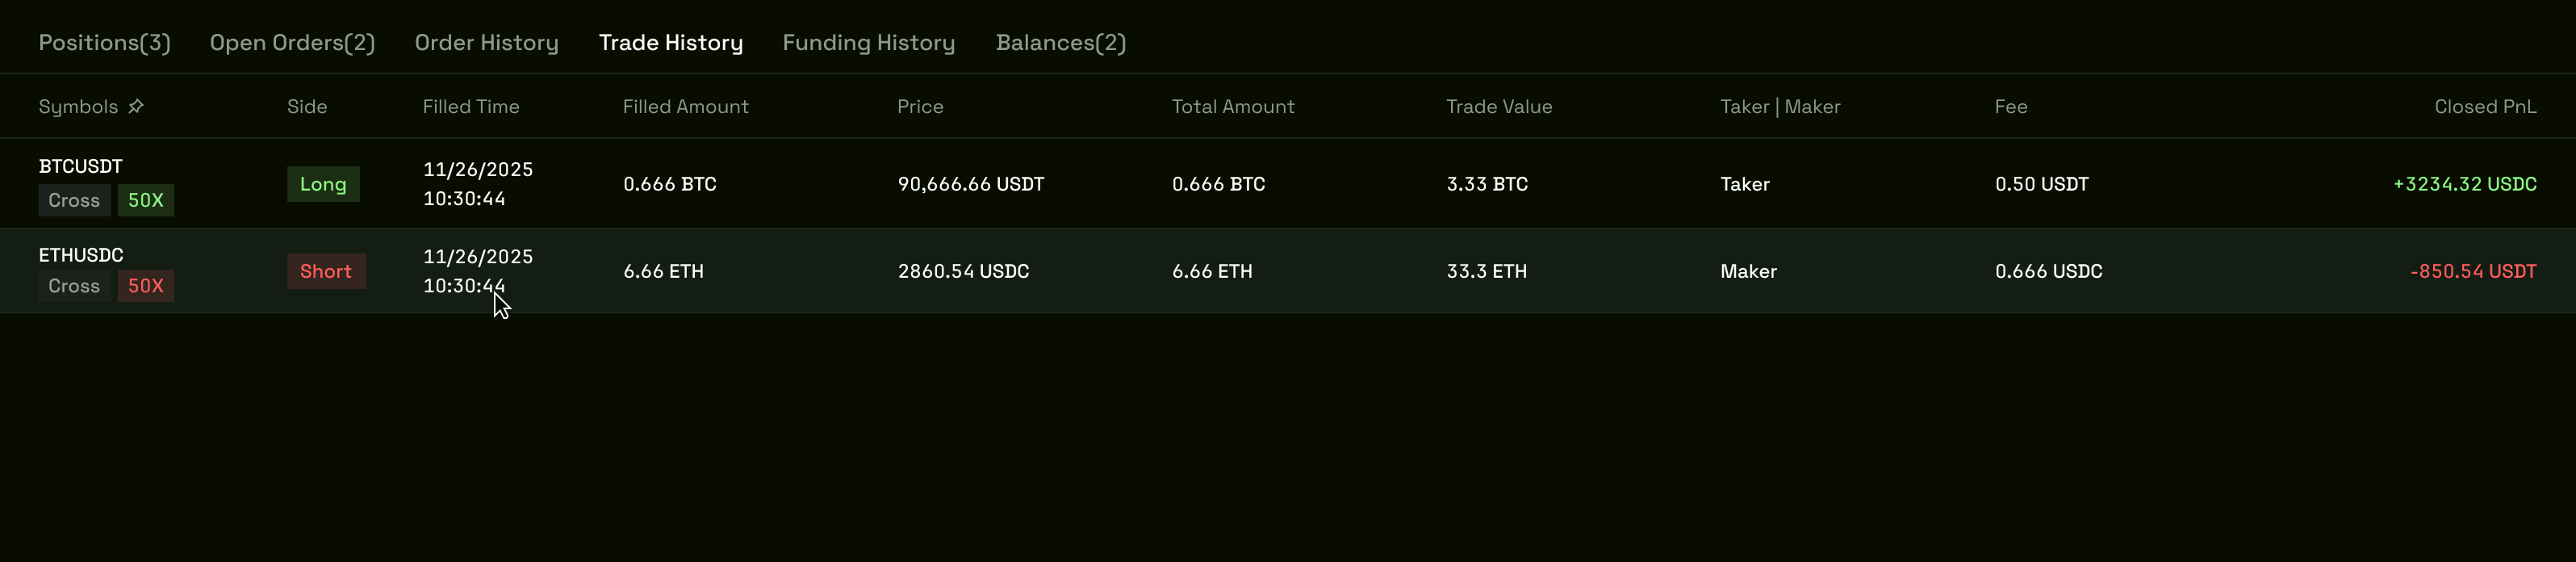This screenshot has width=2576, height=562.
Task: Switch to the Funding History tab
Action: point(868,43)
